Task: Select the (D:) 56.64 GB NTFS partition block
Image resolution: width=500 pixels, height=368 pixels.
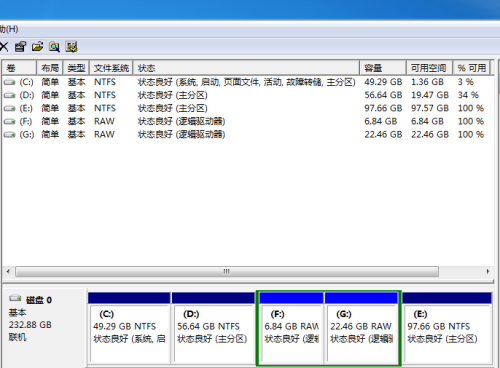Action: point(213,327)
